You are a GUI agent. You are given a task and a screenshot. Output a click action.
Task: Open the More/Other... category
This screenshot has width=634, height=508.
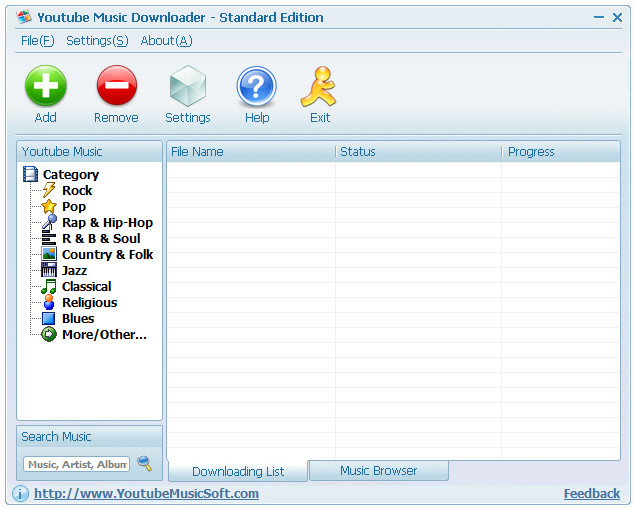[x=104, y=334]
